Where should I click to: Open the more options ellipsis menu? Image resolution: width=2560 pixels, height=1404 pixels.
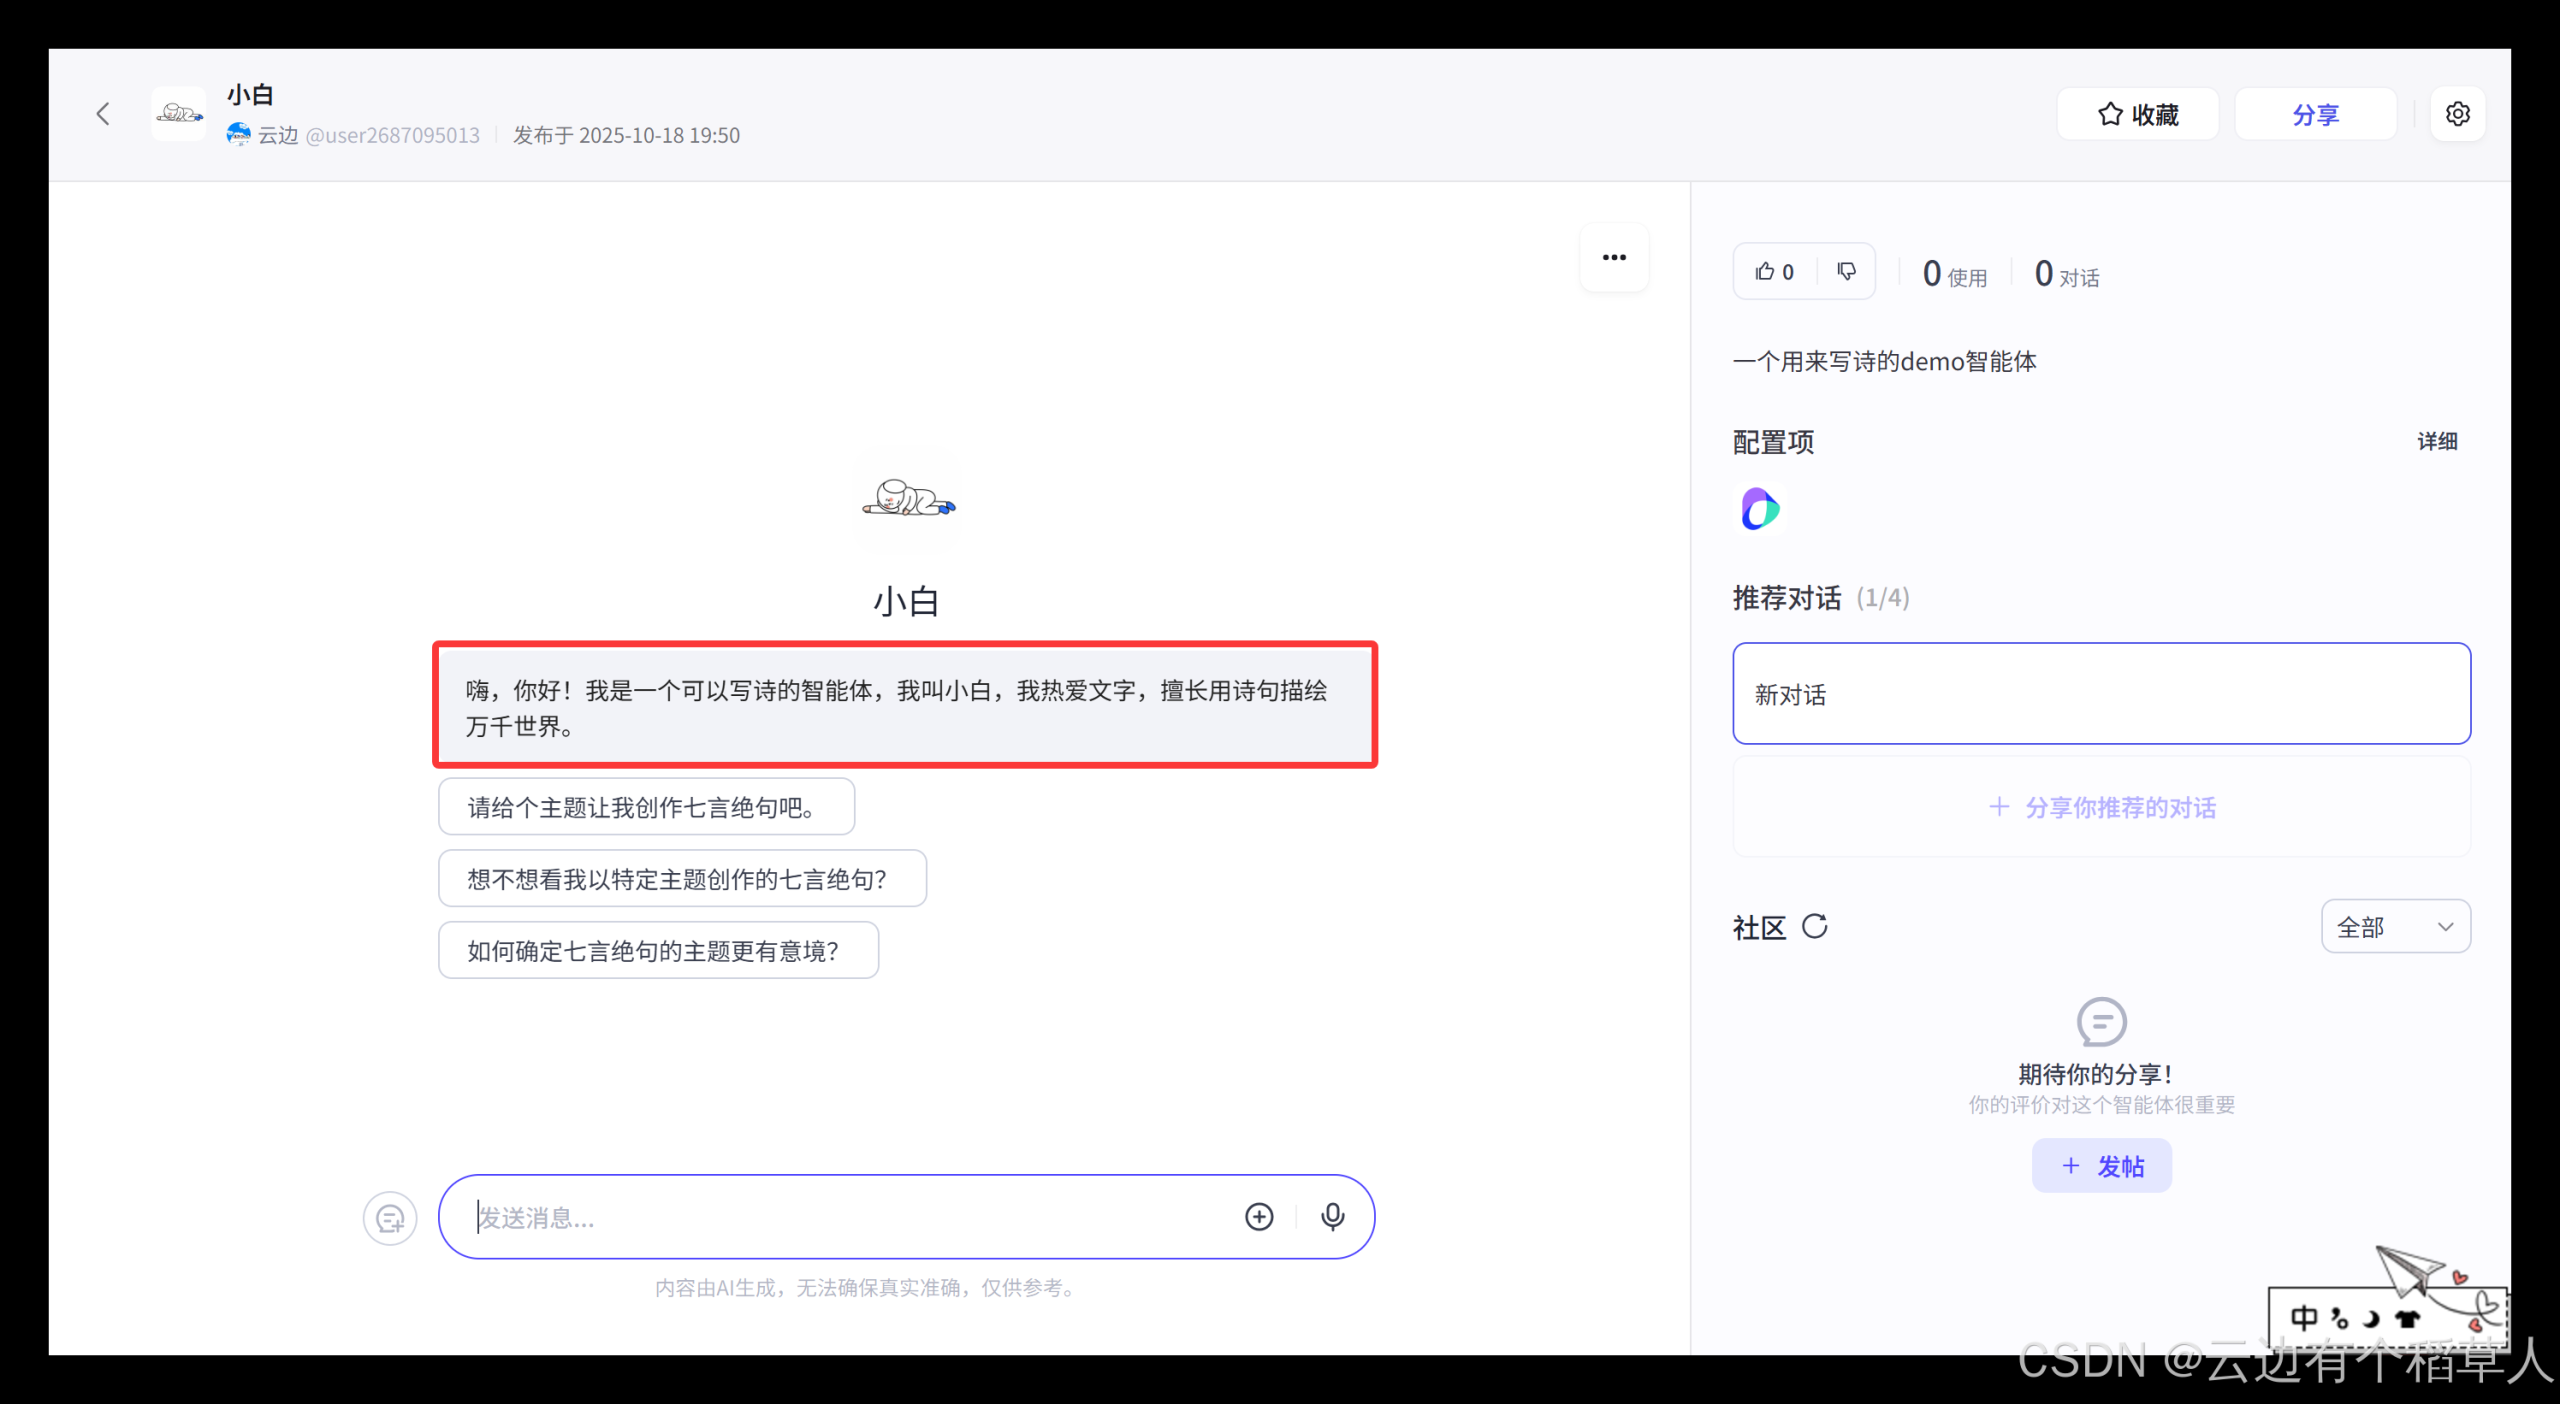(x=1613, y=257)
